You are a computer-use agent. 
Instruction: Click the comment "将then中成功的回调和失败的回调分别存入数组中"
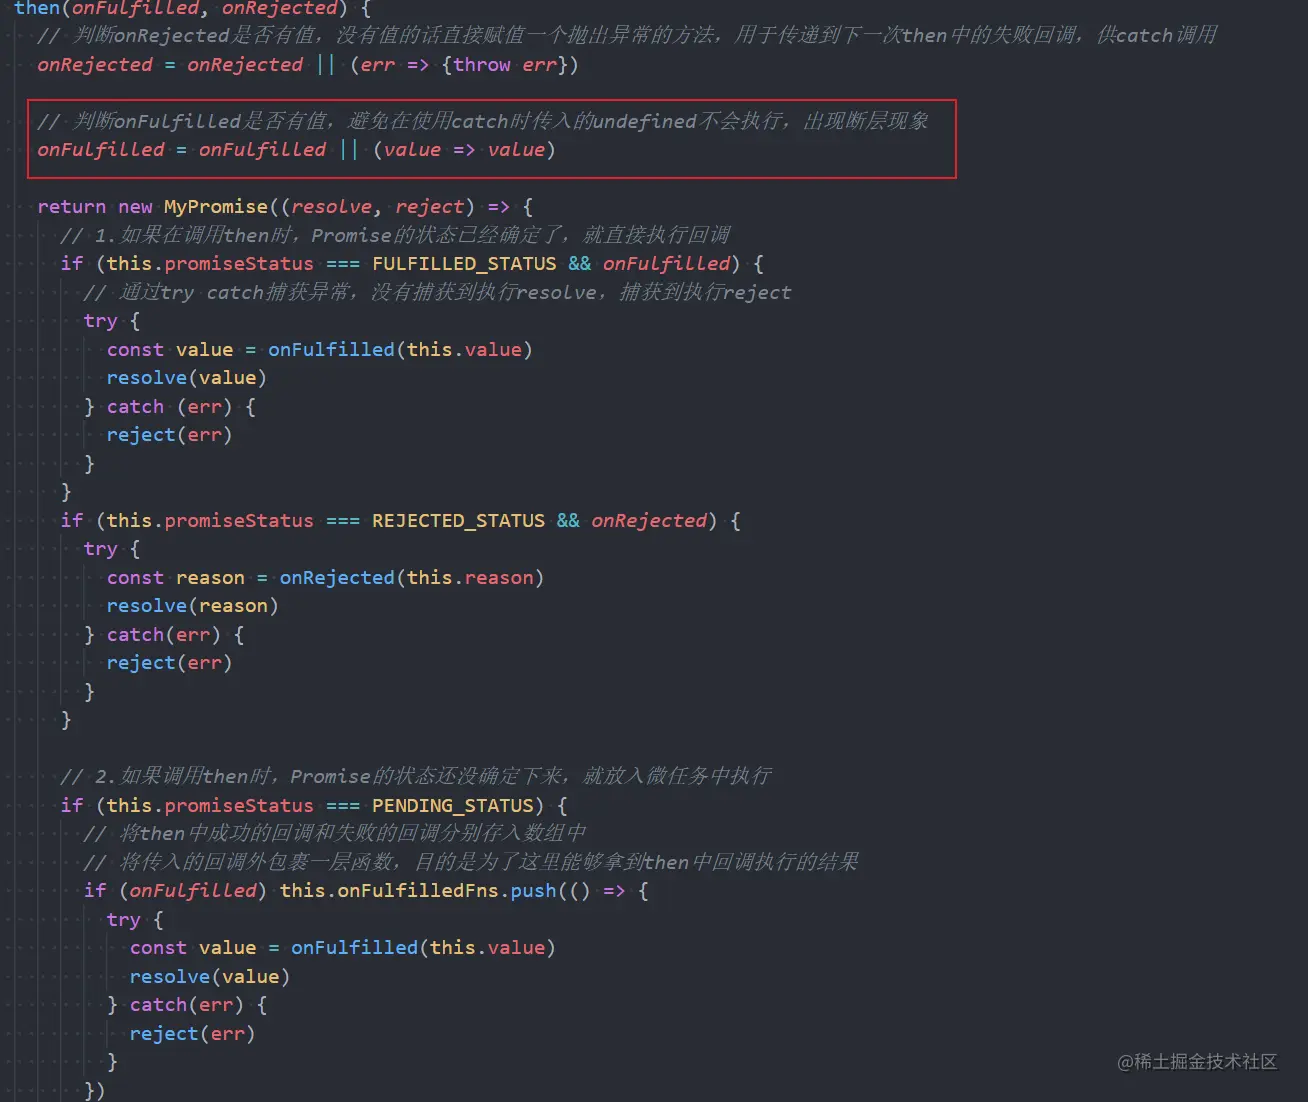(x=335, y=833)
